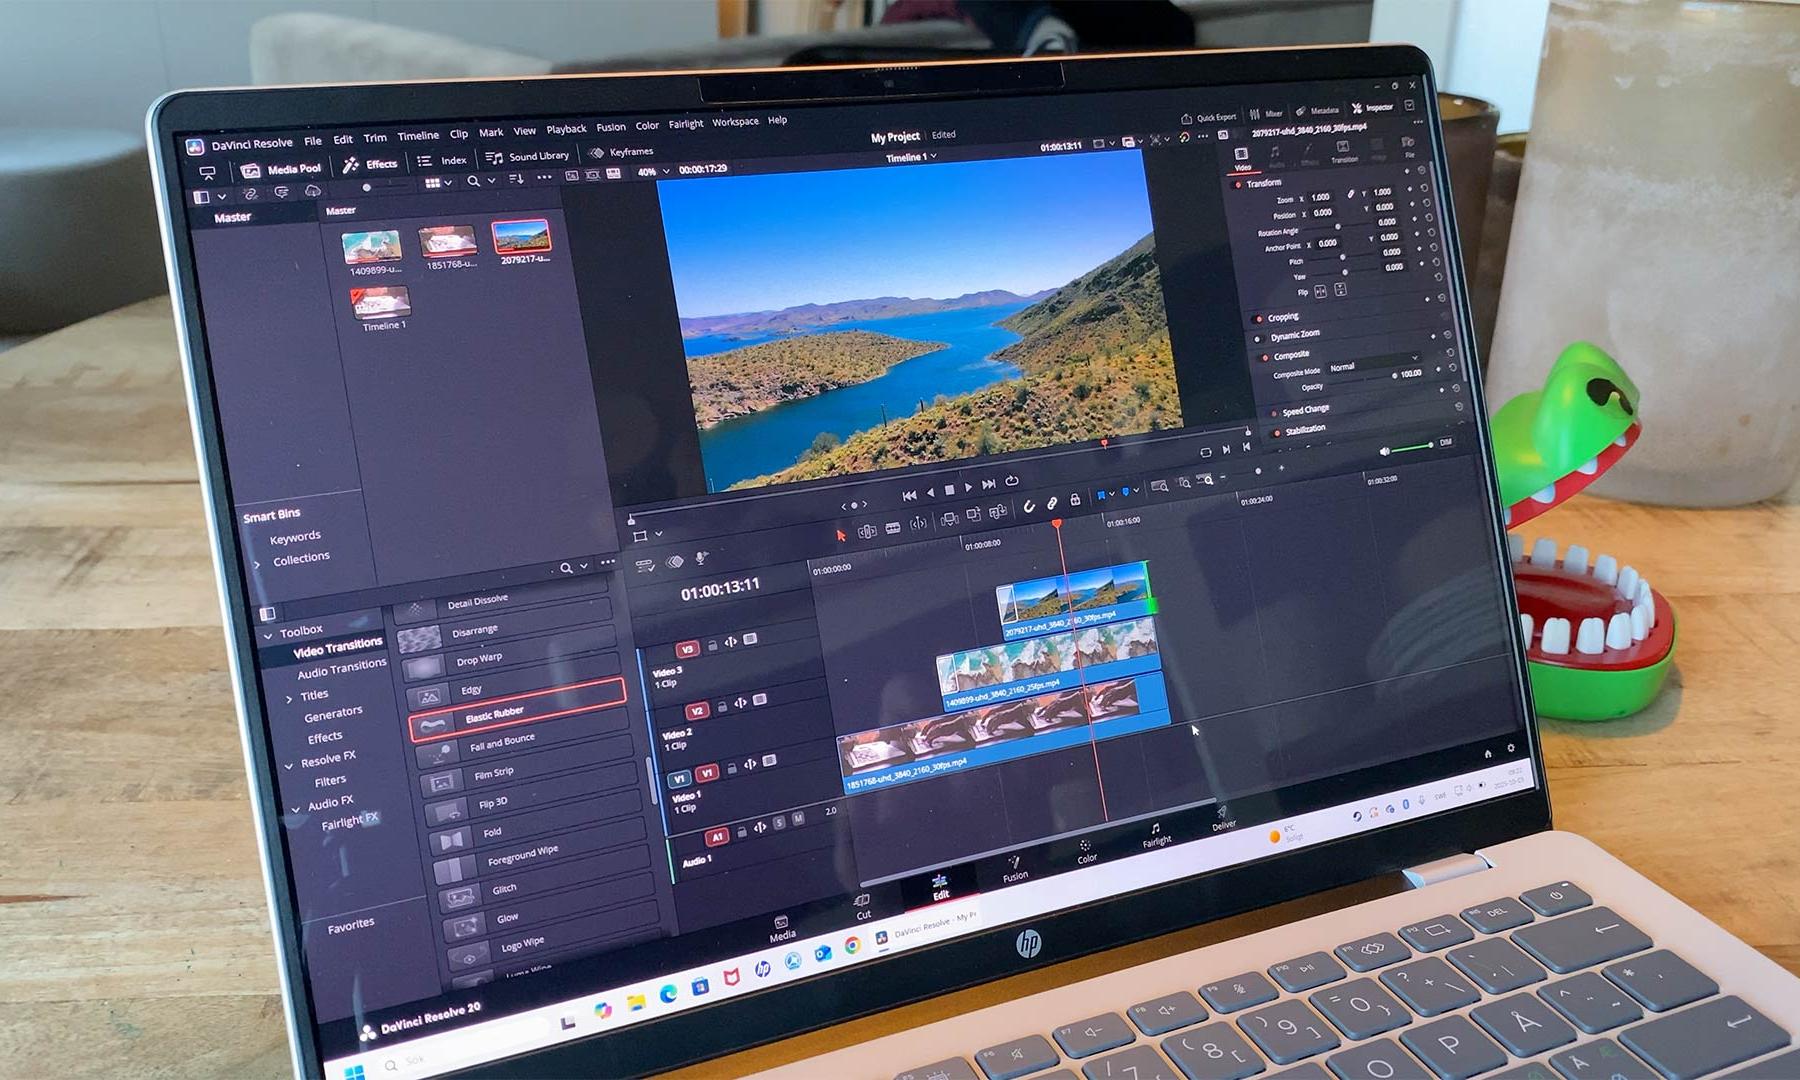
Task: Click the Overwrite Clip icon
Action: coord(973,515)
